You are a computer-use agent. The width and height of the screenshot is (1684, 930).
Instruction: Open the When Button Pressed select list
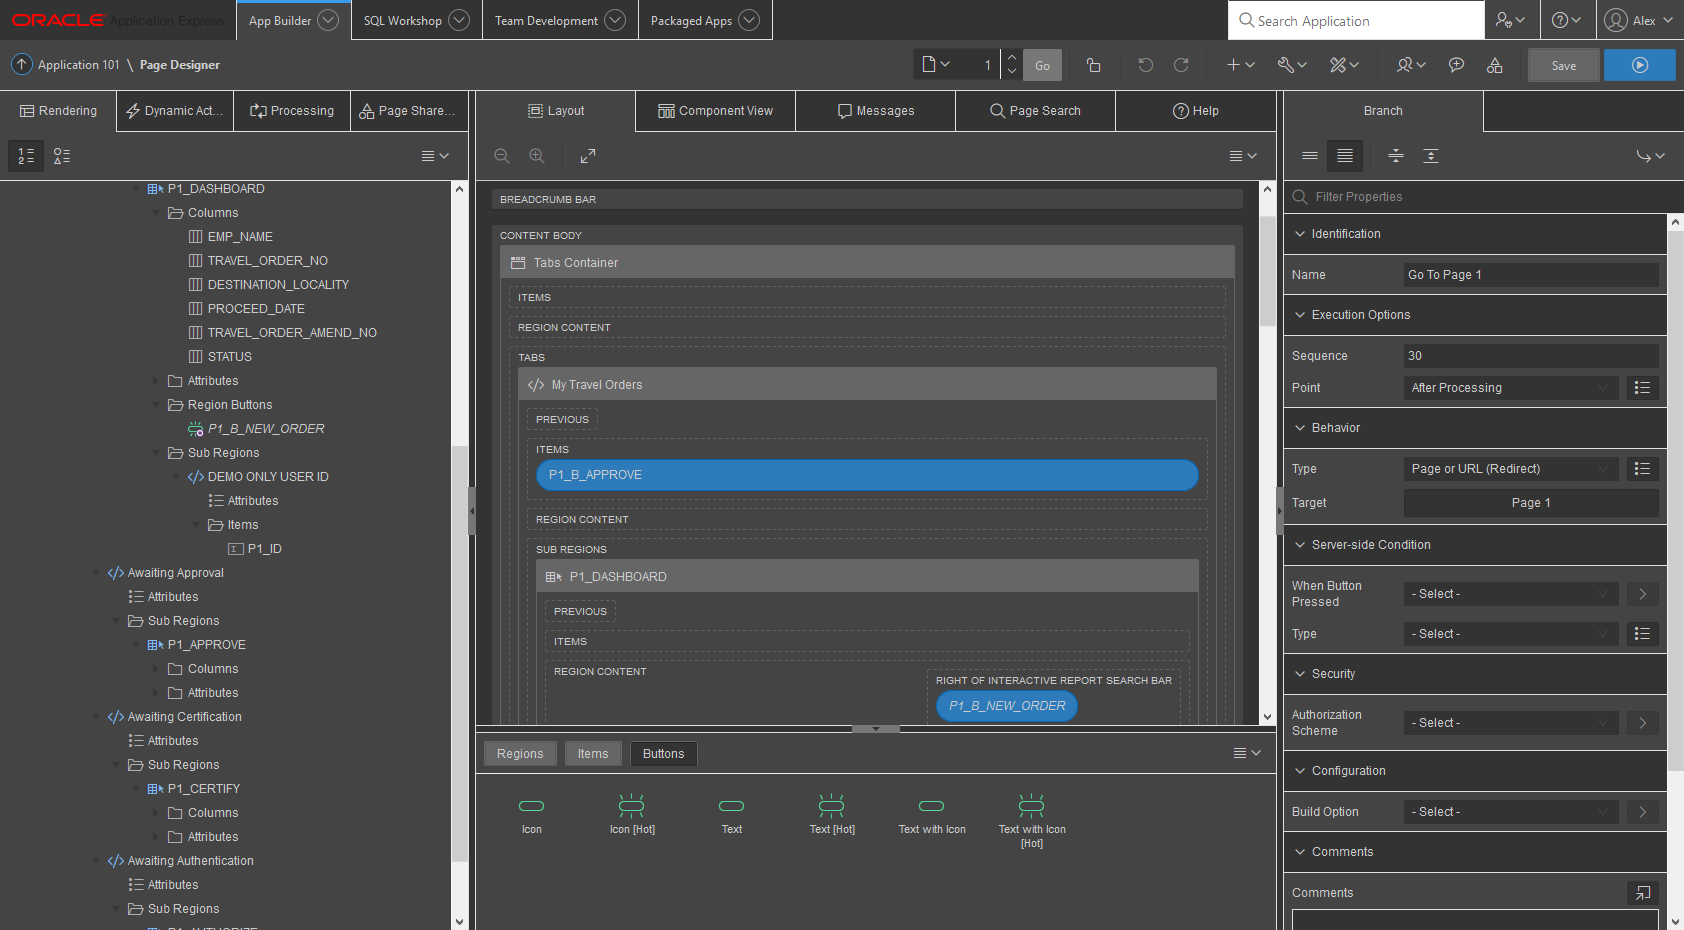(x=1510, y=593)
